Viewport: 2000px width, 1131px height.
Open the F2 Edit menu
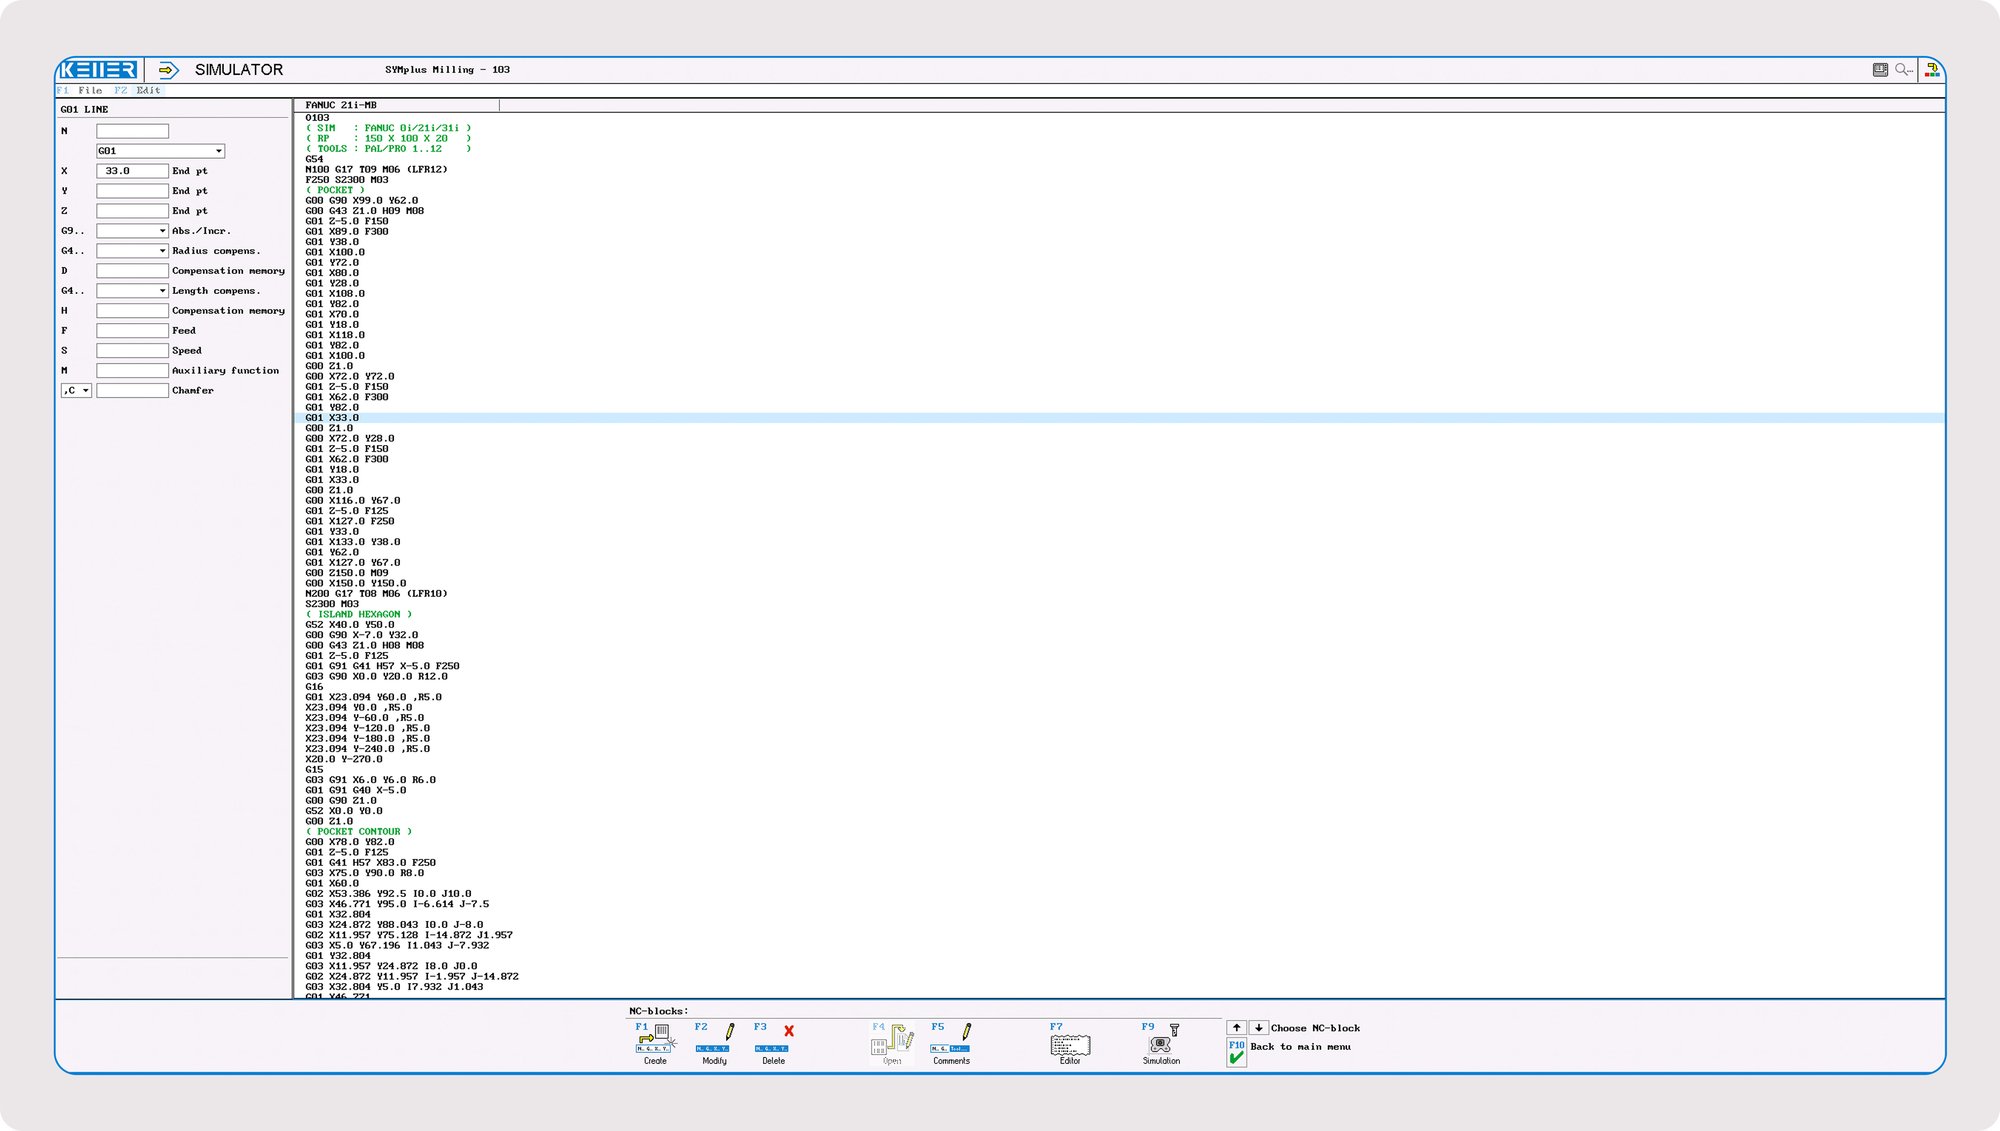click(137, 90)
